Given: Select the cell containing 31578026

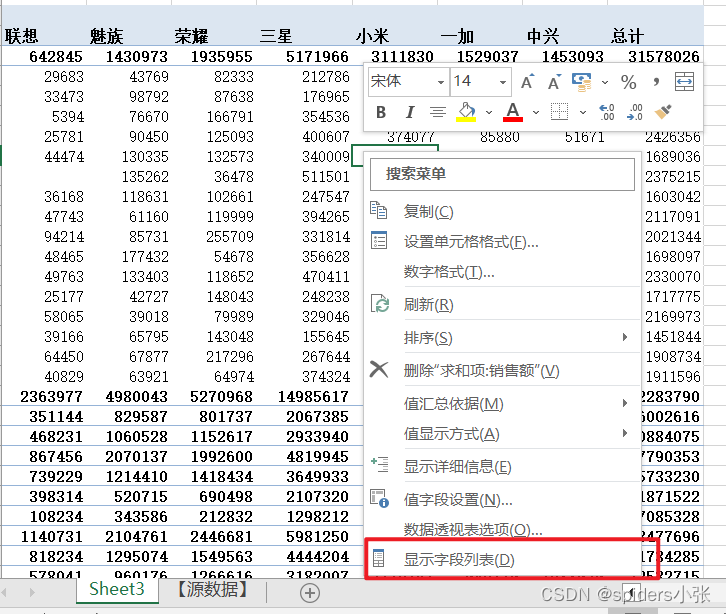Looking at the screenshot, I should coord(663,56).
